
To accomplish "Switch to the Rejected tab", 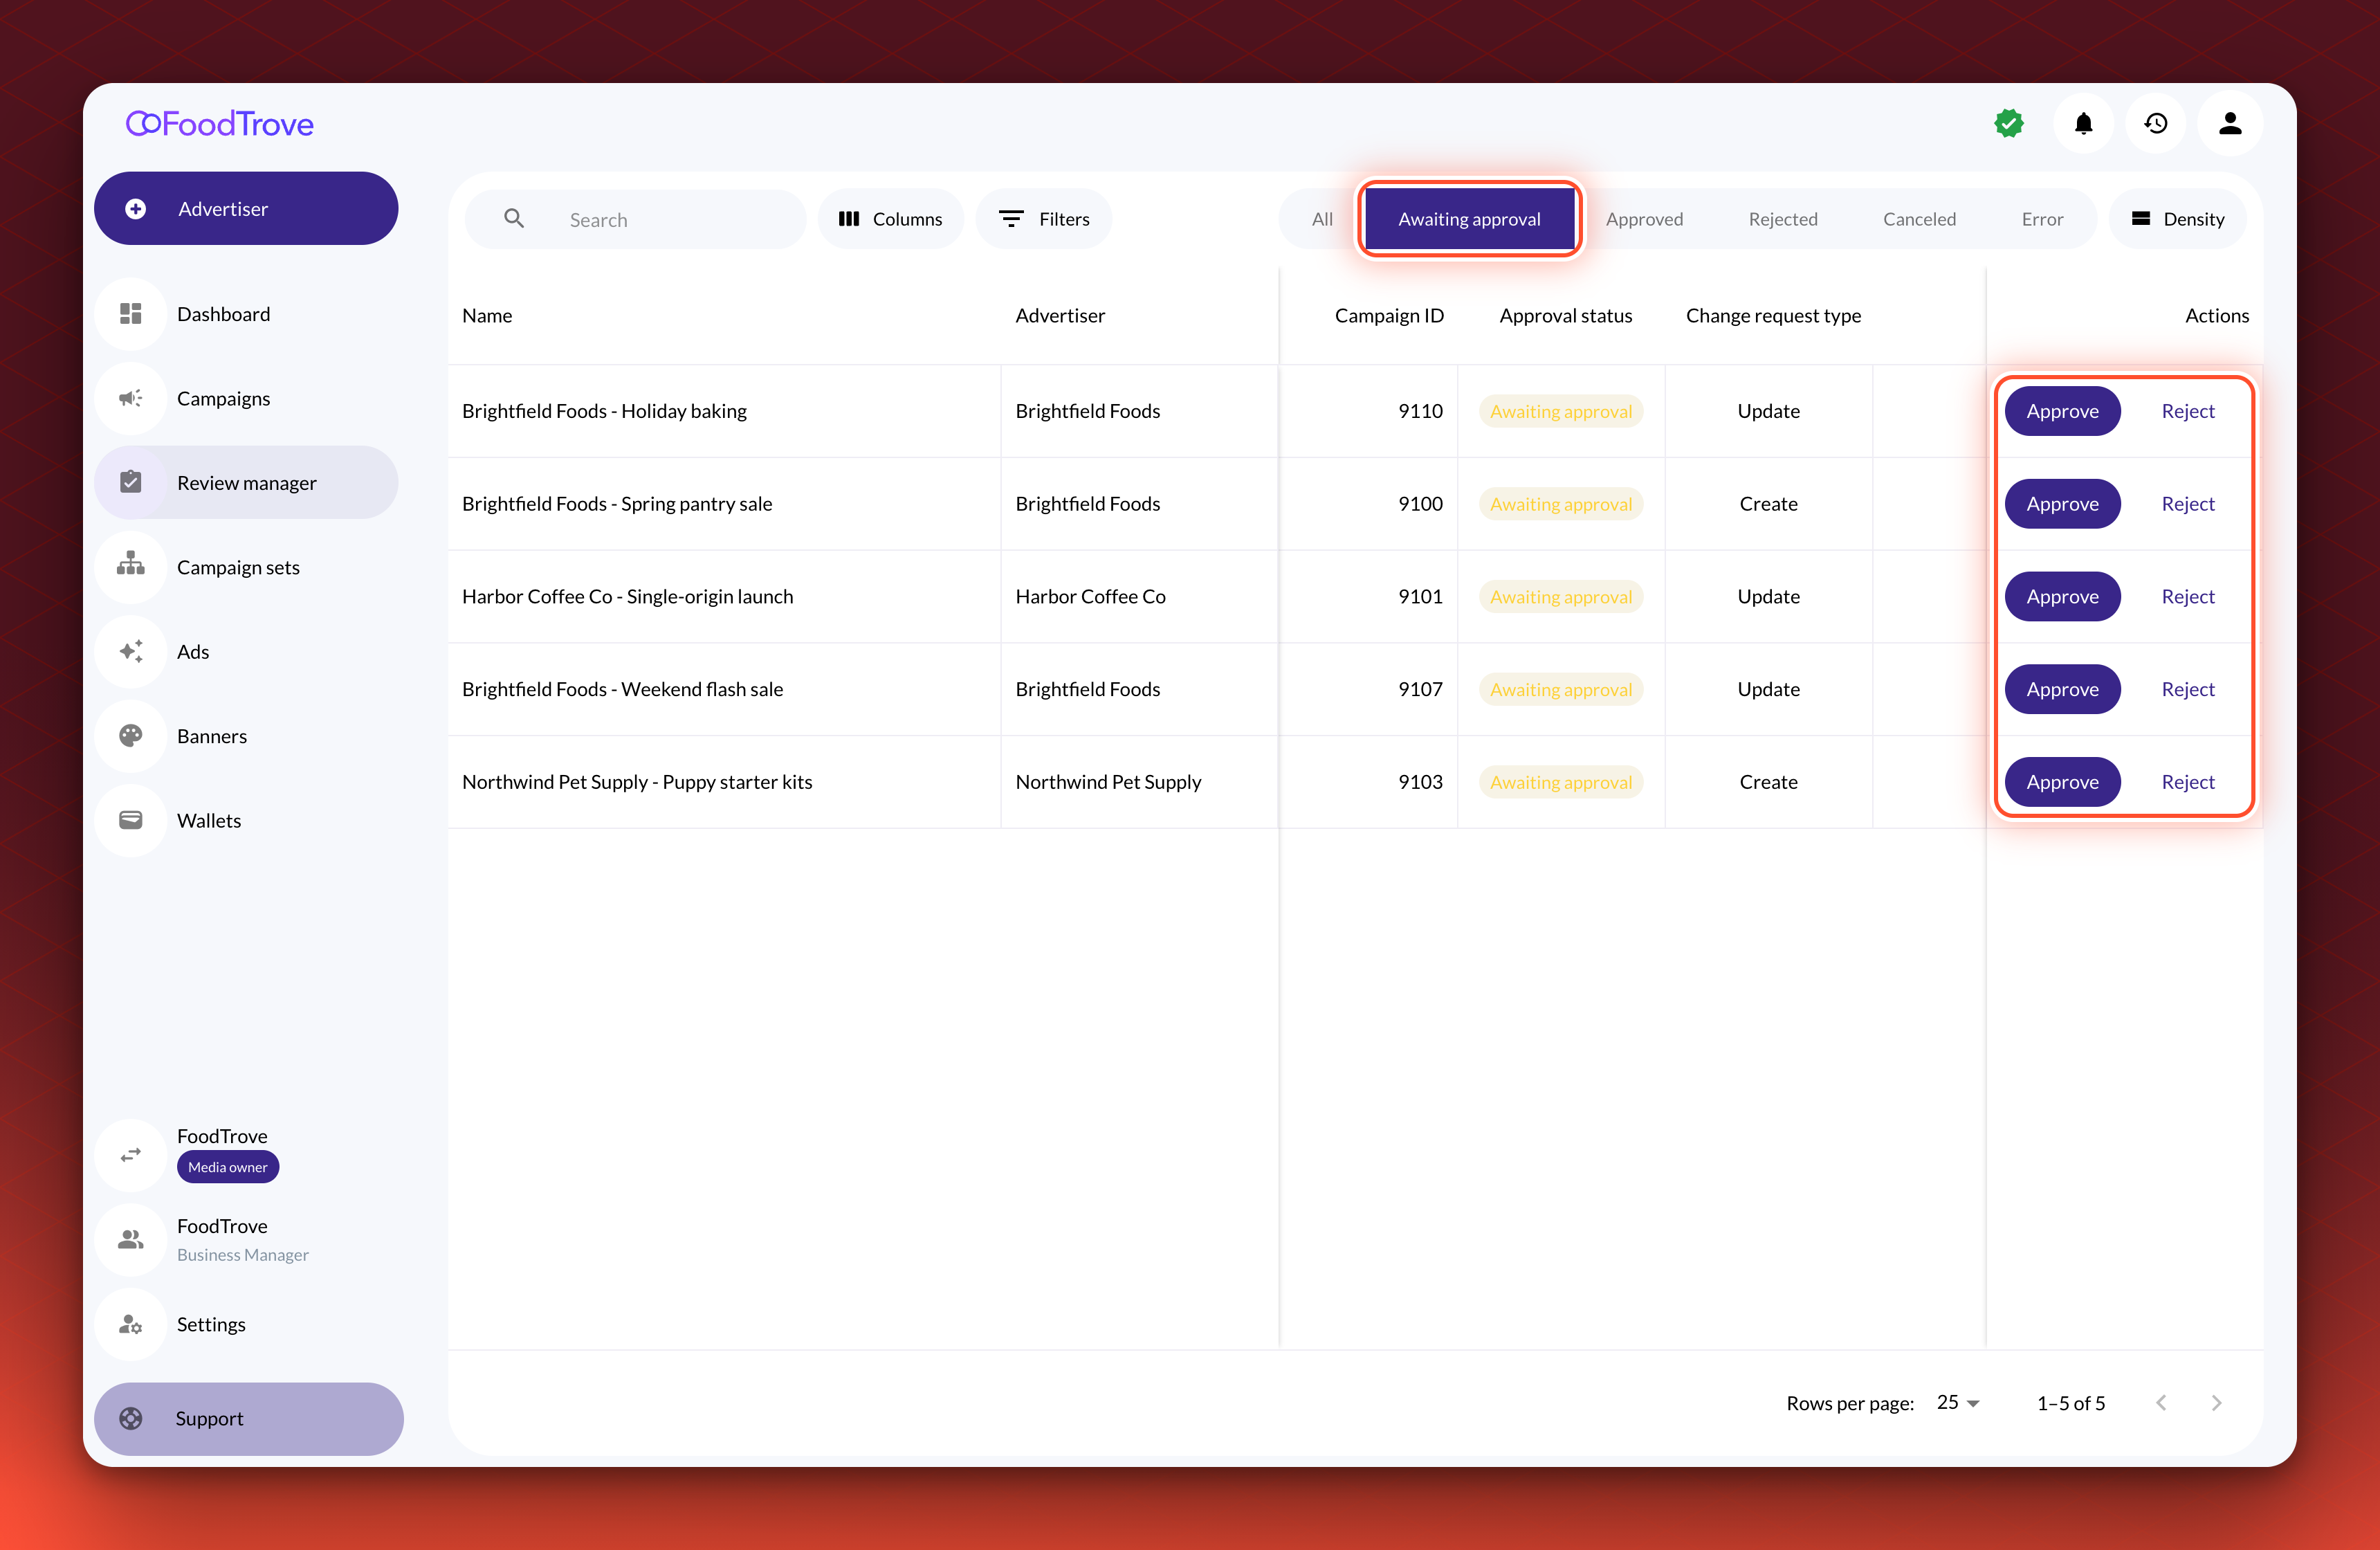I will pyautogui.click(x=1782, y=219).
